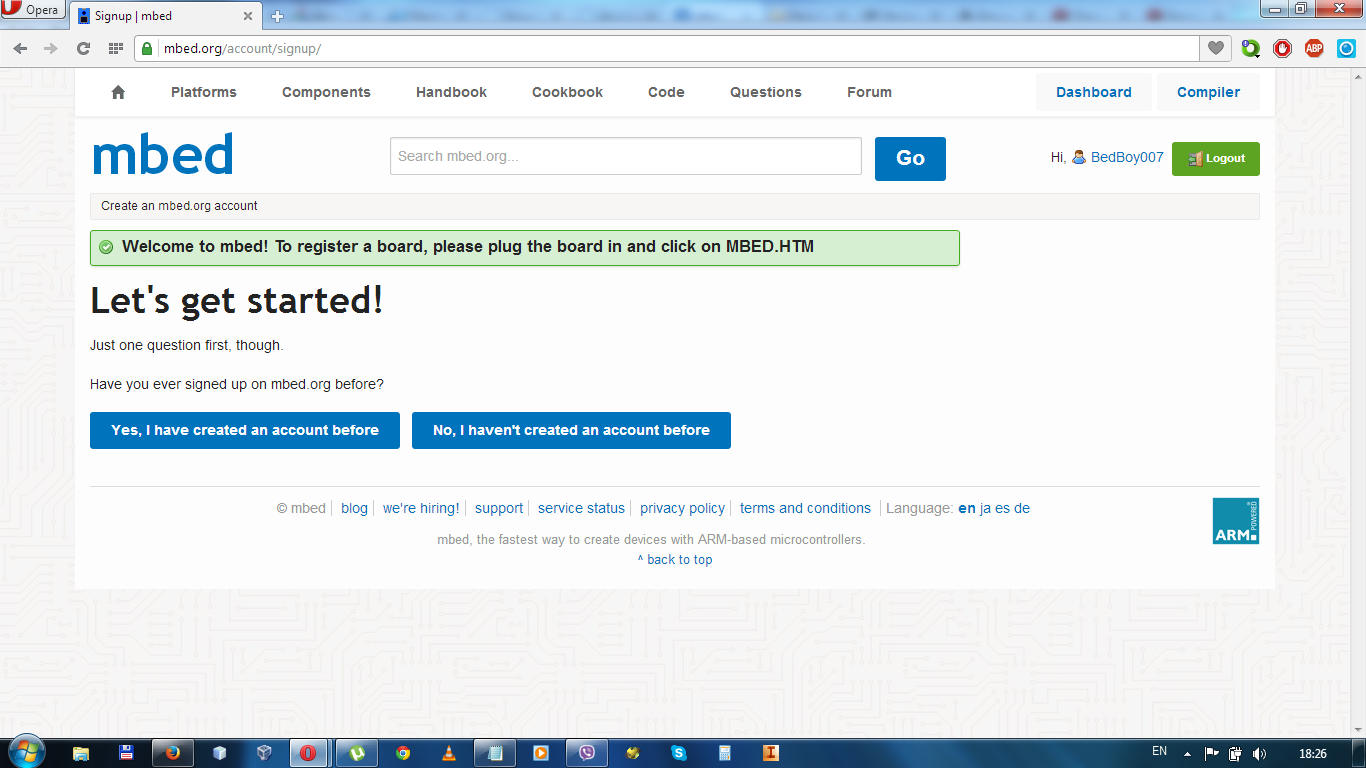Select the en language link
Screen dimensions: 1366x768
click(x=967, y=508)
